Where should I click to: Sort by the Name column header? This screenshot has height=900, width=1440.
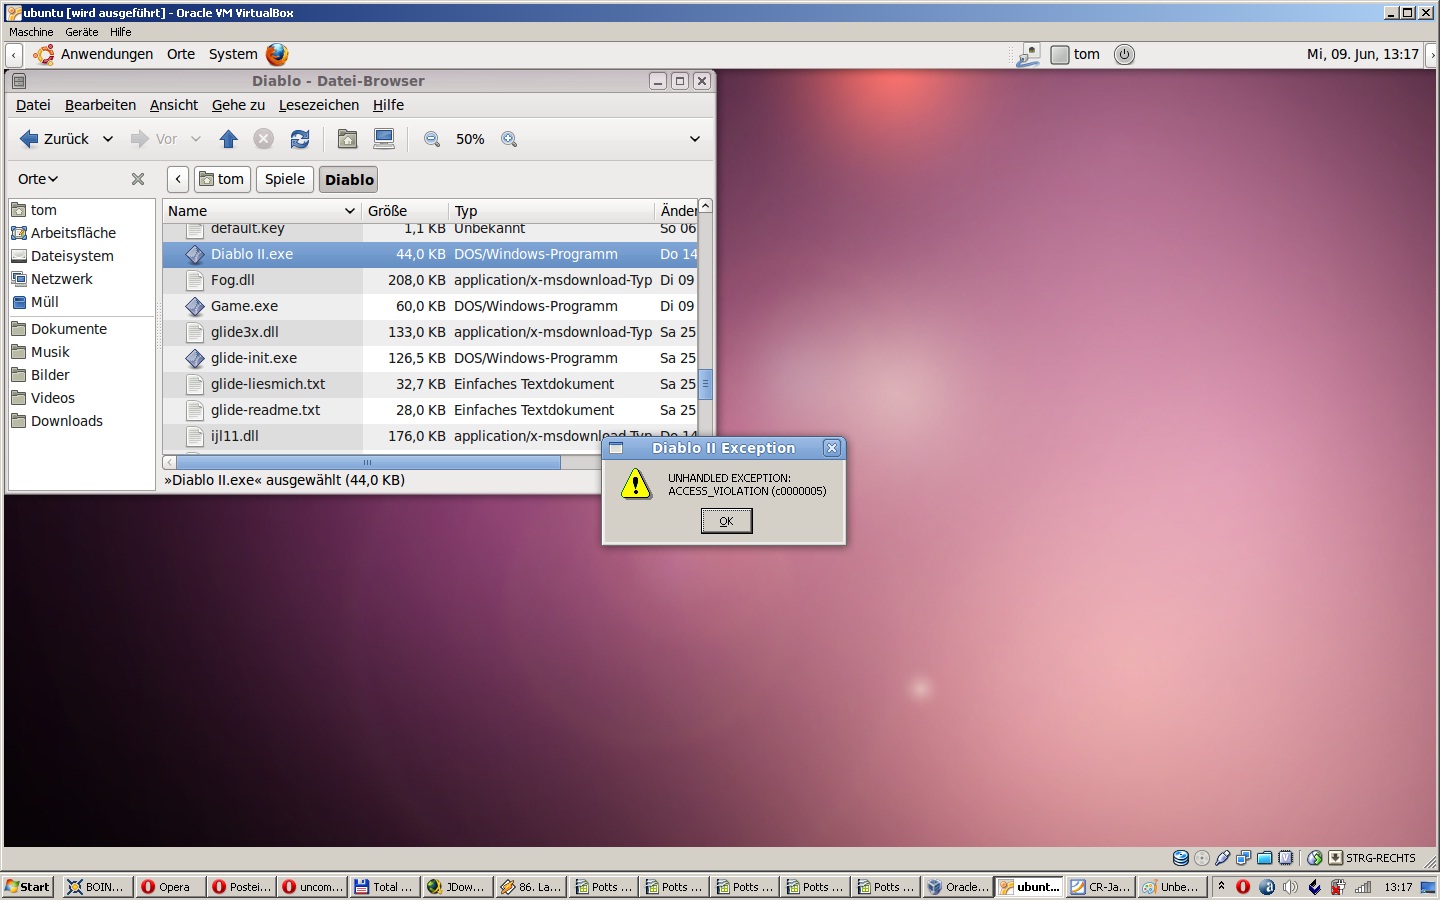(x=262, y=211)
